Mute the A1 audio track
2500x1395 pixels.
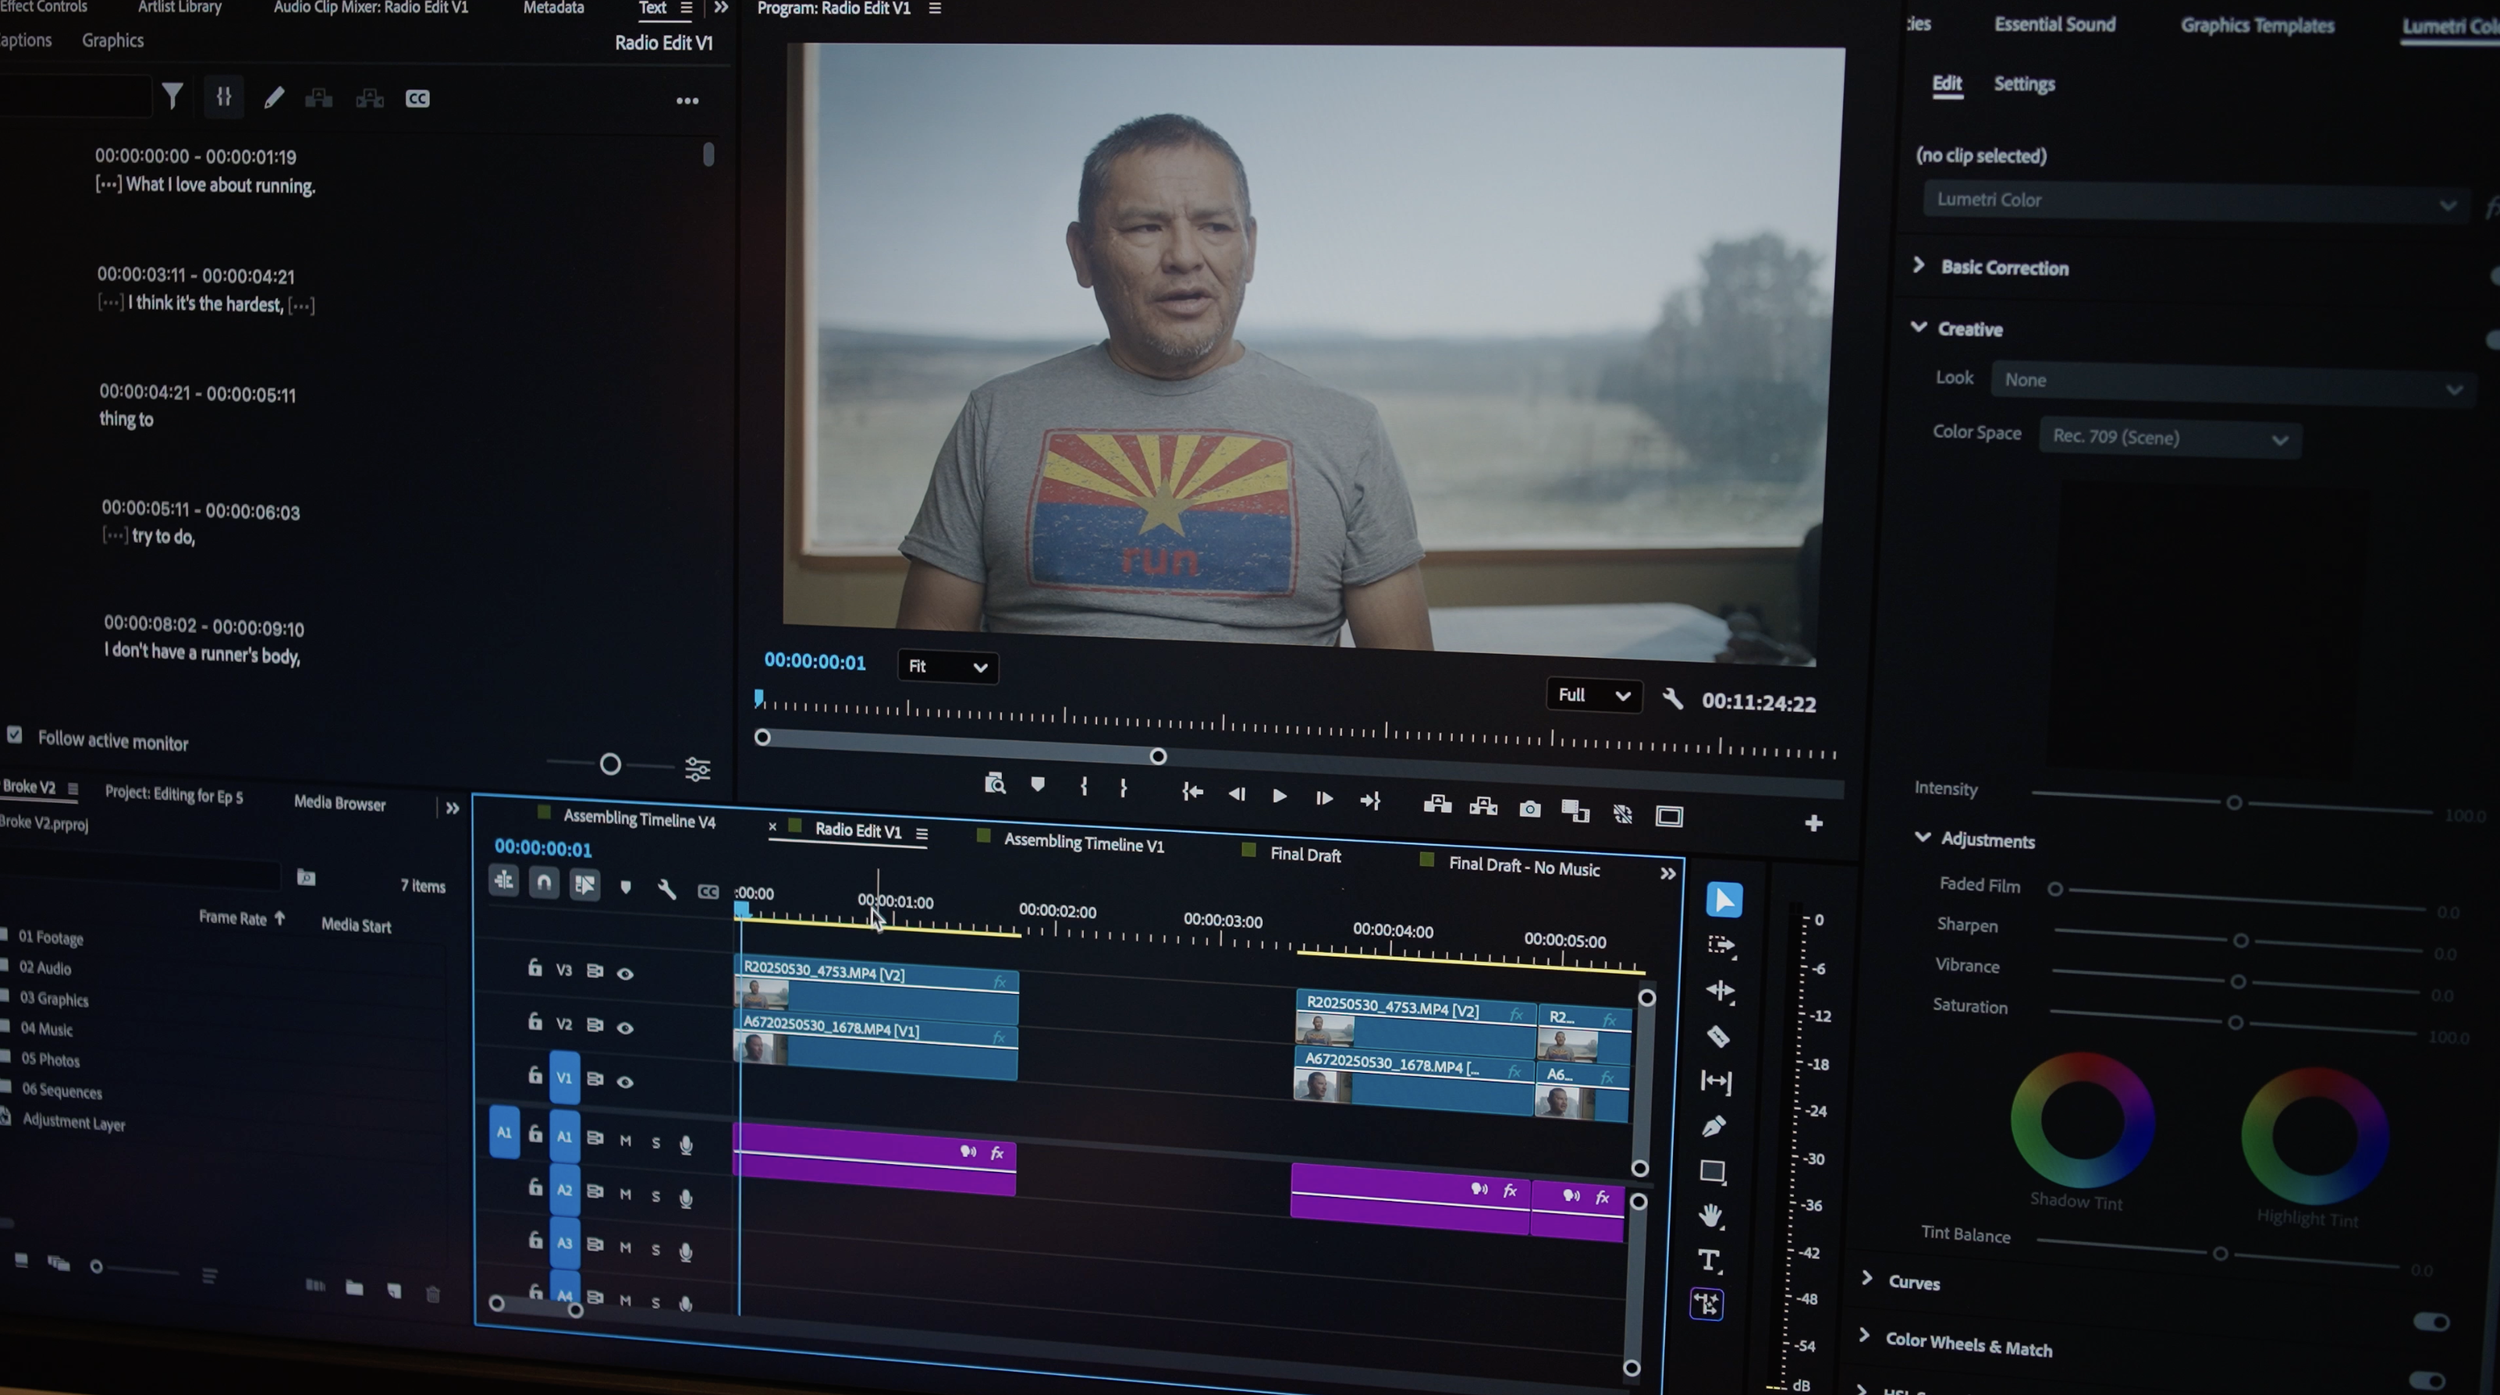pyautogui.click(x=625, y=1141)
